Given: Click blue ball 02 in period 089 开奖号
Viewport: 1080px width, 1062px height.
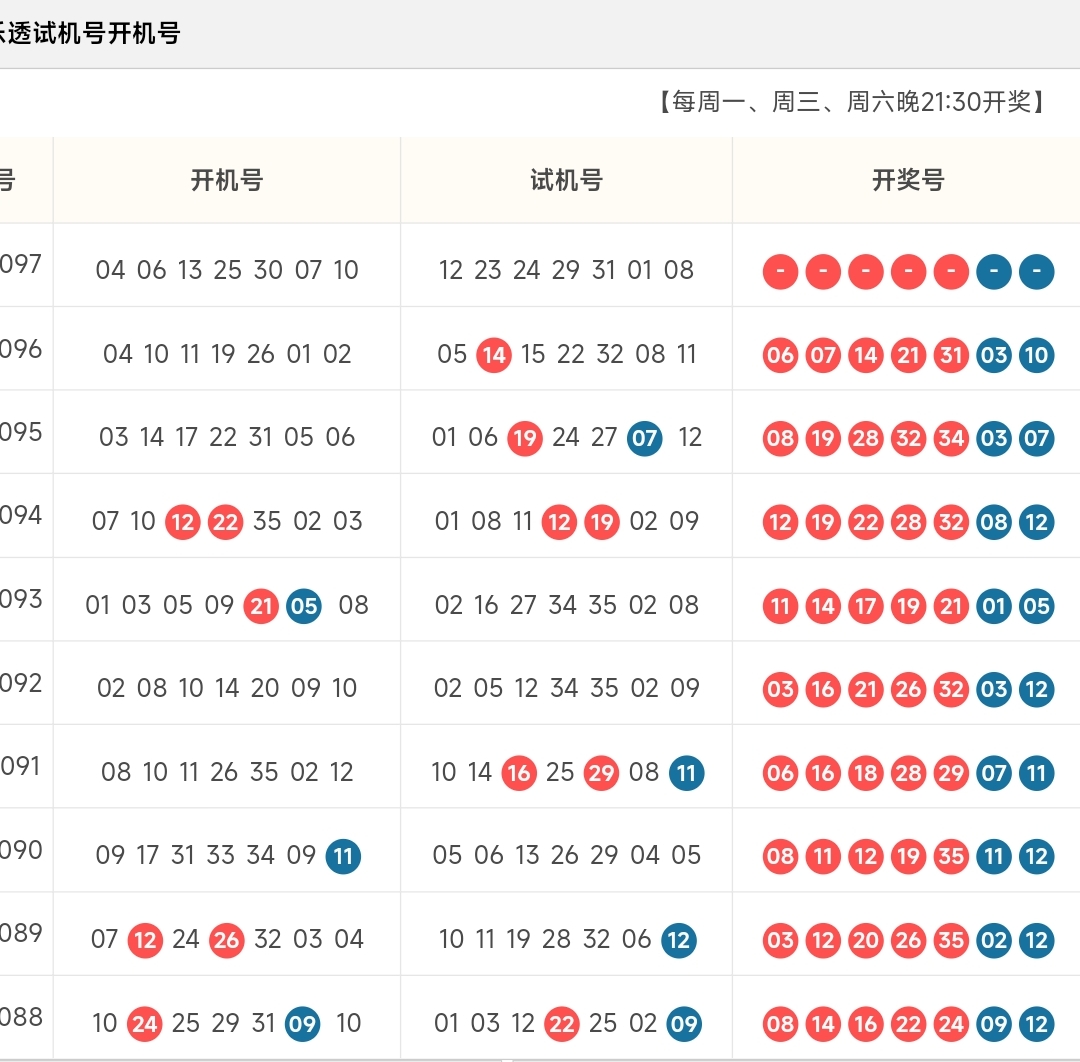Looking at the screenshot, I should pos(994,940).
